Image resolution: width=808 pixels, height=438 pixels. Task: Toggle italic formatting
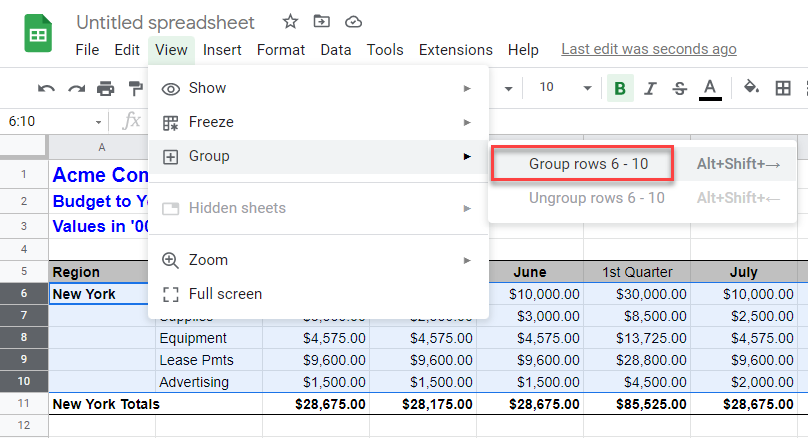[x=650, y=88]
